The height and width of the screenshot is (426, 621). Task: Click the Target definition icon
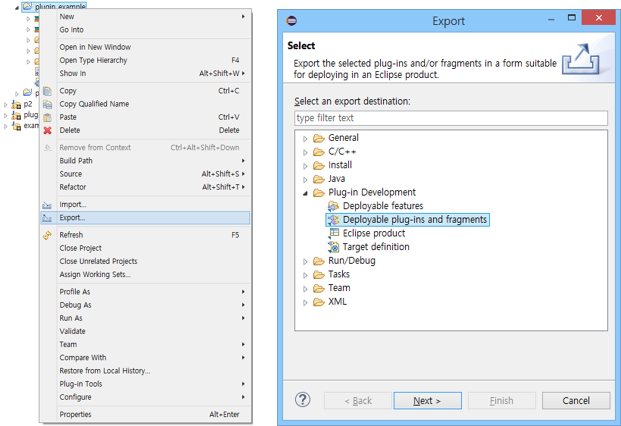333,247
